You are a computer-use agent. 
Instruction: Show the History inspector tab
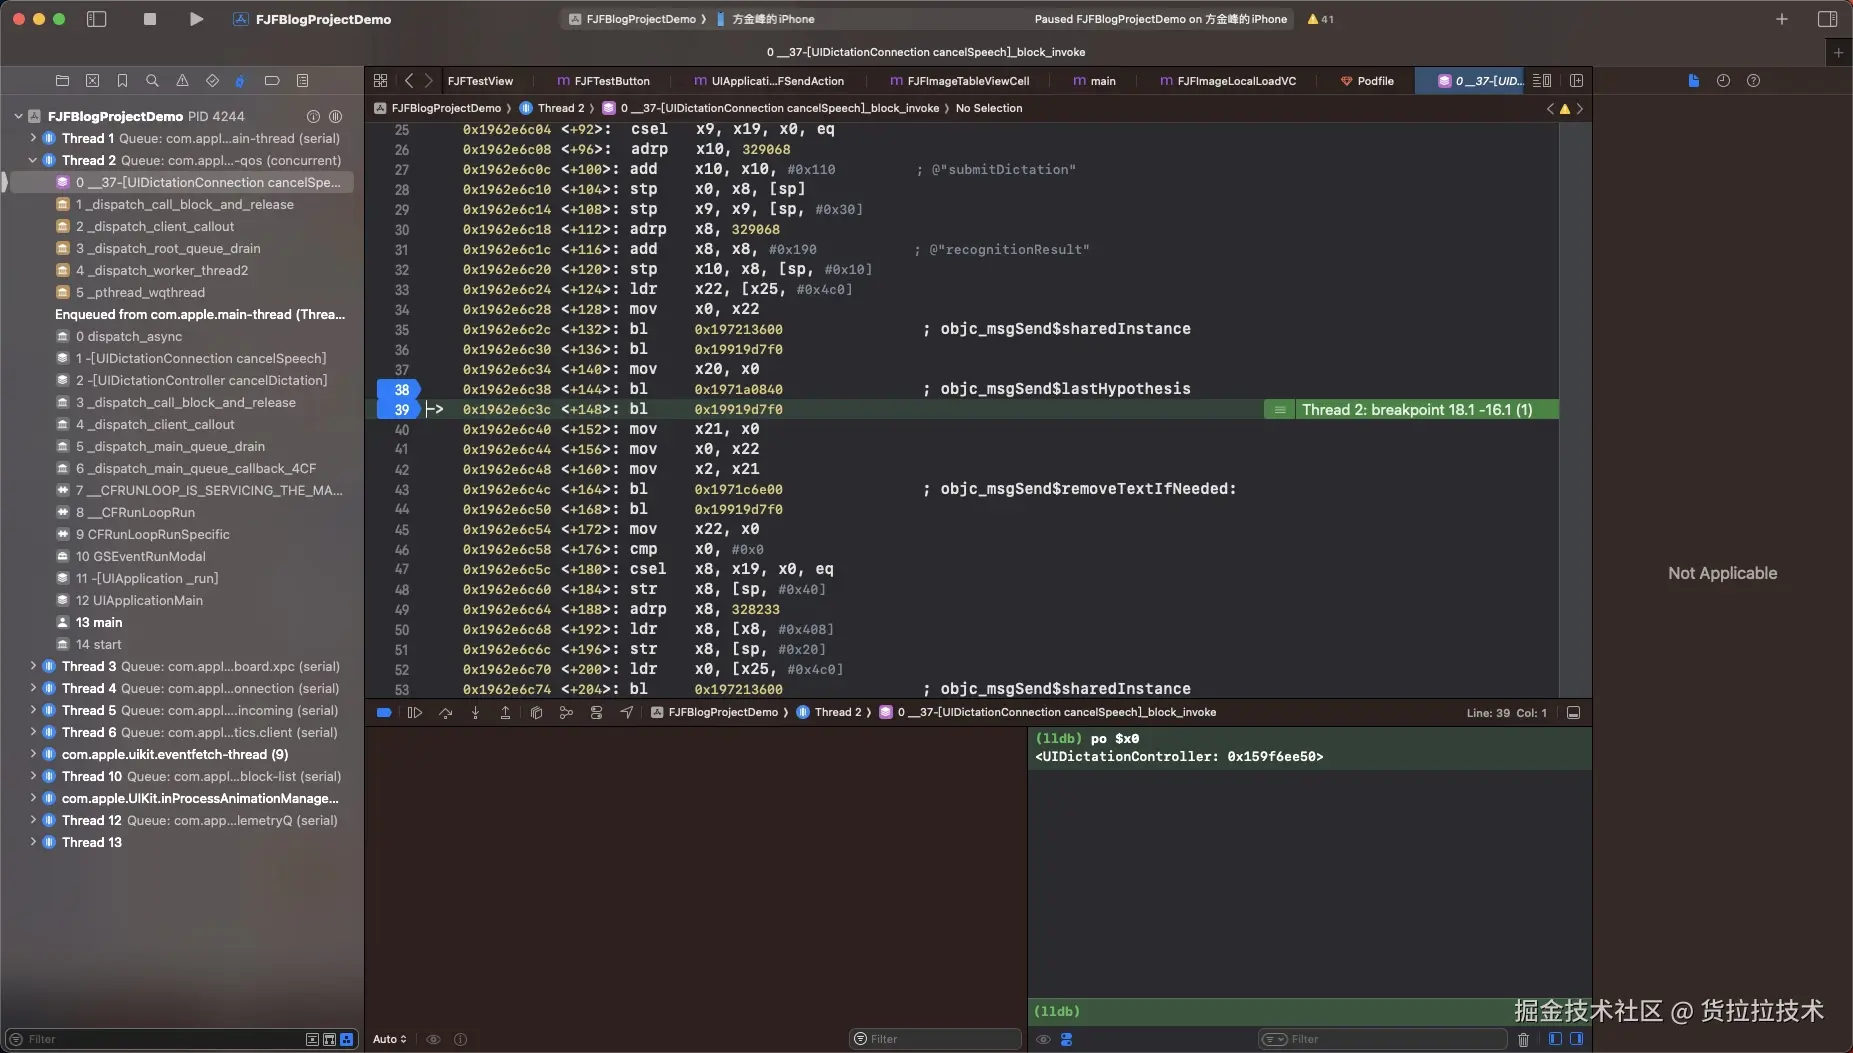pos(1723,81)
